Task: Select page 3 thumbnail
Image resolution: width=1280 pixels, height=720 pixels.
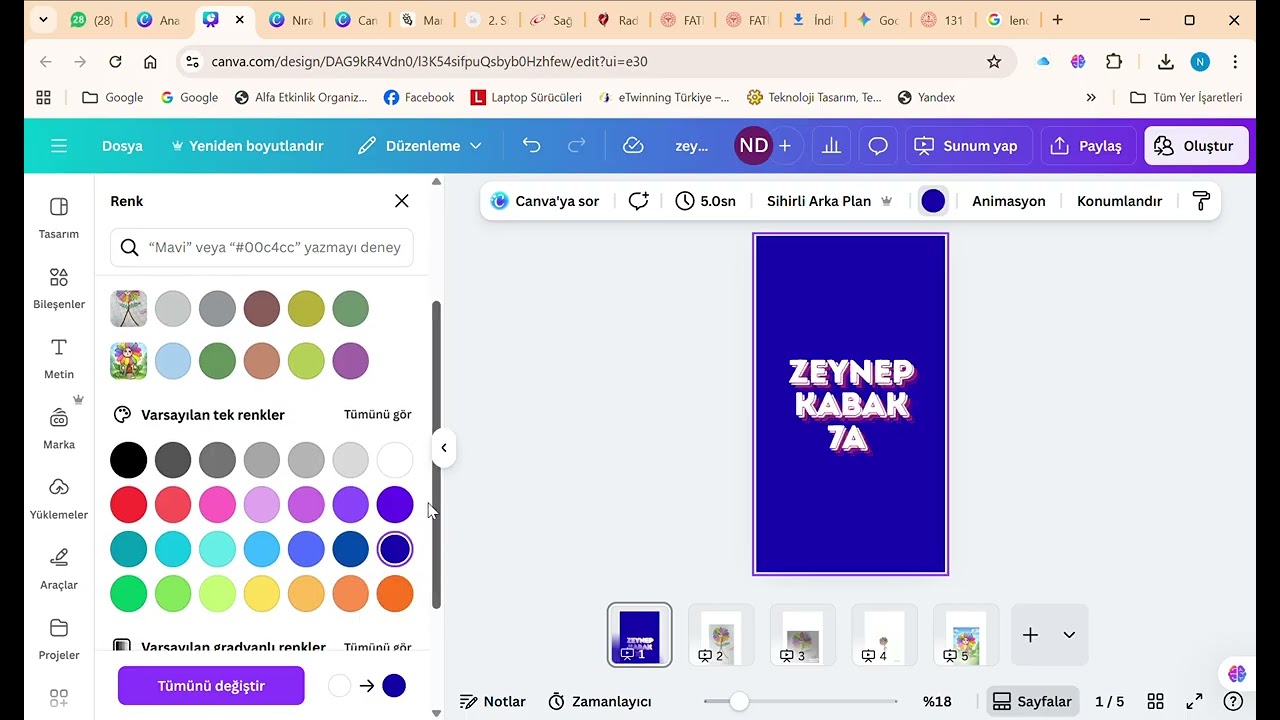Action: click(x=803, y=635)
